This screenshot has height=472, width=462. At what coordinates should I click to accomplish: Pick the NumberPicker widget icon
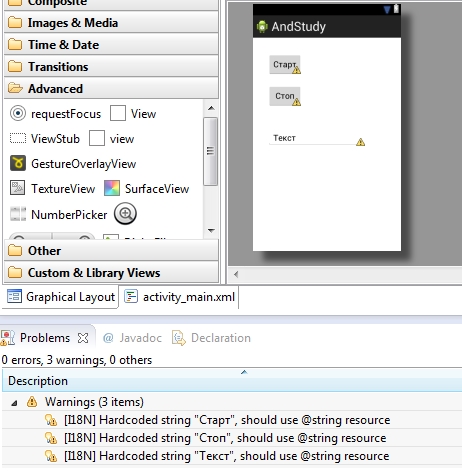pyautogui.click(x=18, y=214)
